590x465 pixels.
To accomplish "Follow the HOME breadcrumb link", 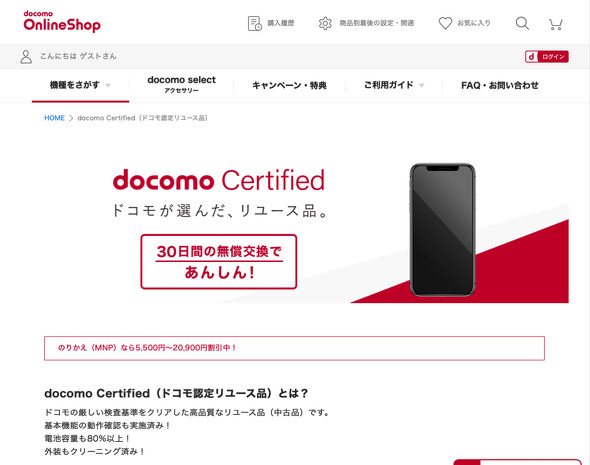I will [55, 118].
